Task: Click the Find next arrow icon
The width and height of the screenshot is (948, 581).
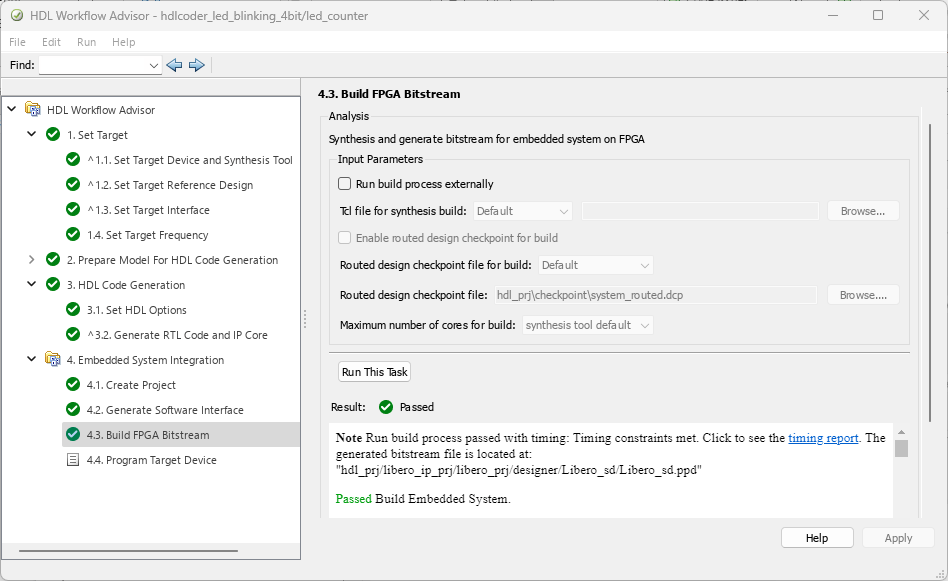Action: pyautogui.click(x=196, y=65)
